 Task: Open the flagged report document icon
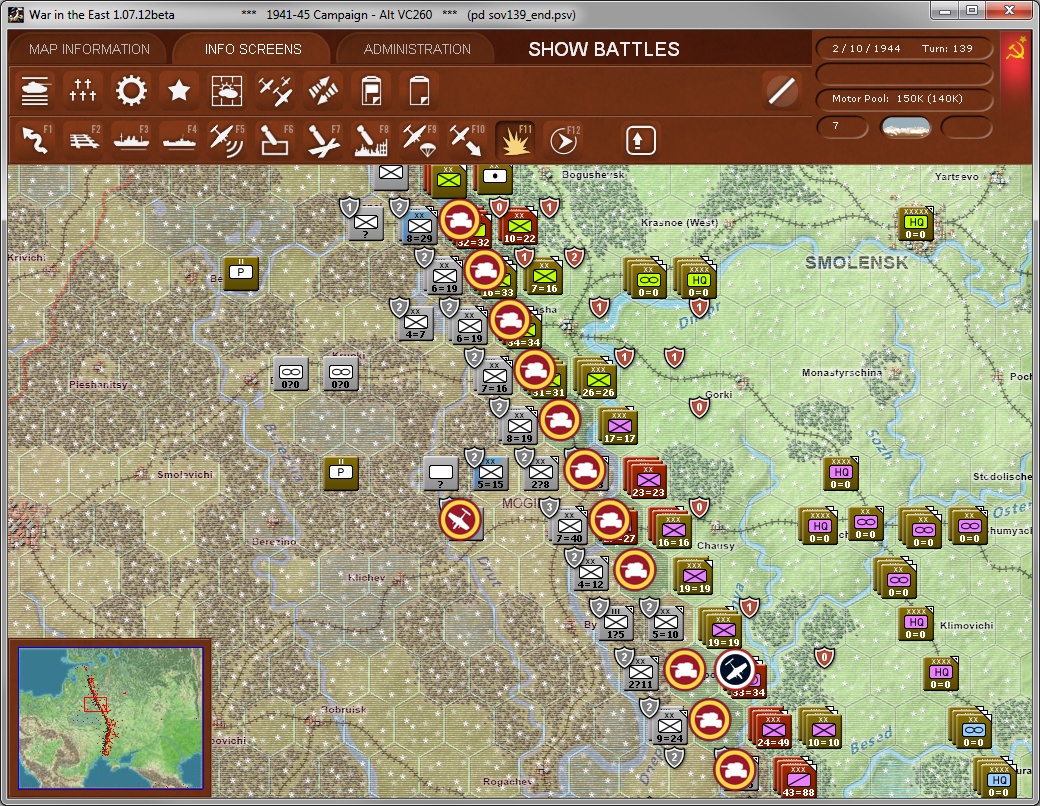(x=371, y=91)
